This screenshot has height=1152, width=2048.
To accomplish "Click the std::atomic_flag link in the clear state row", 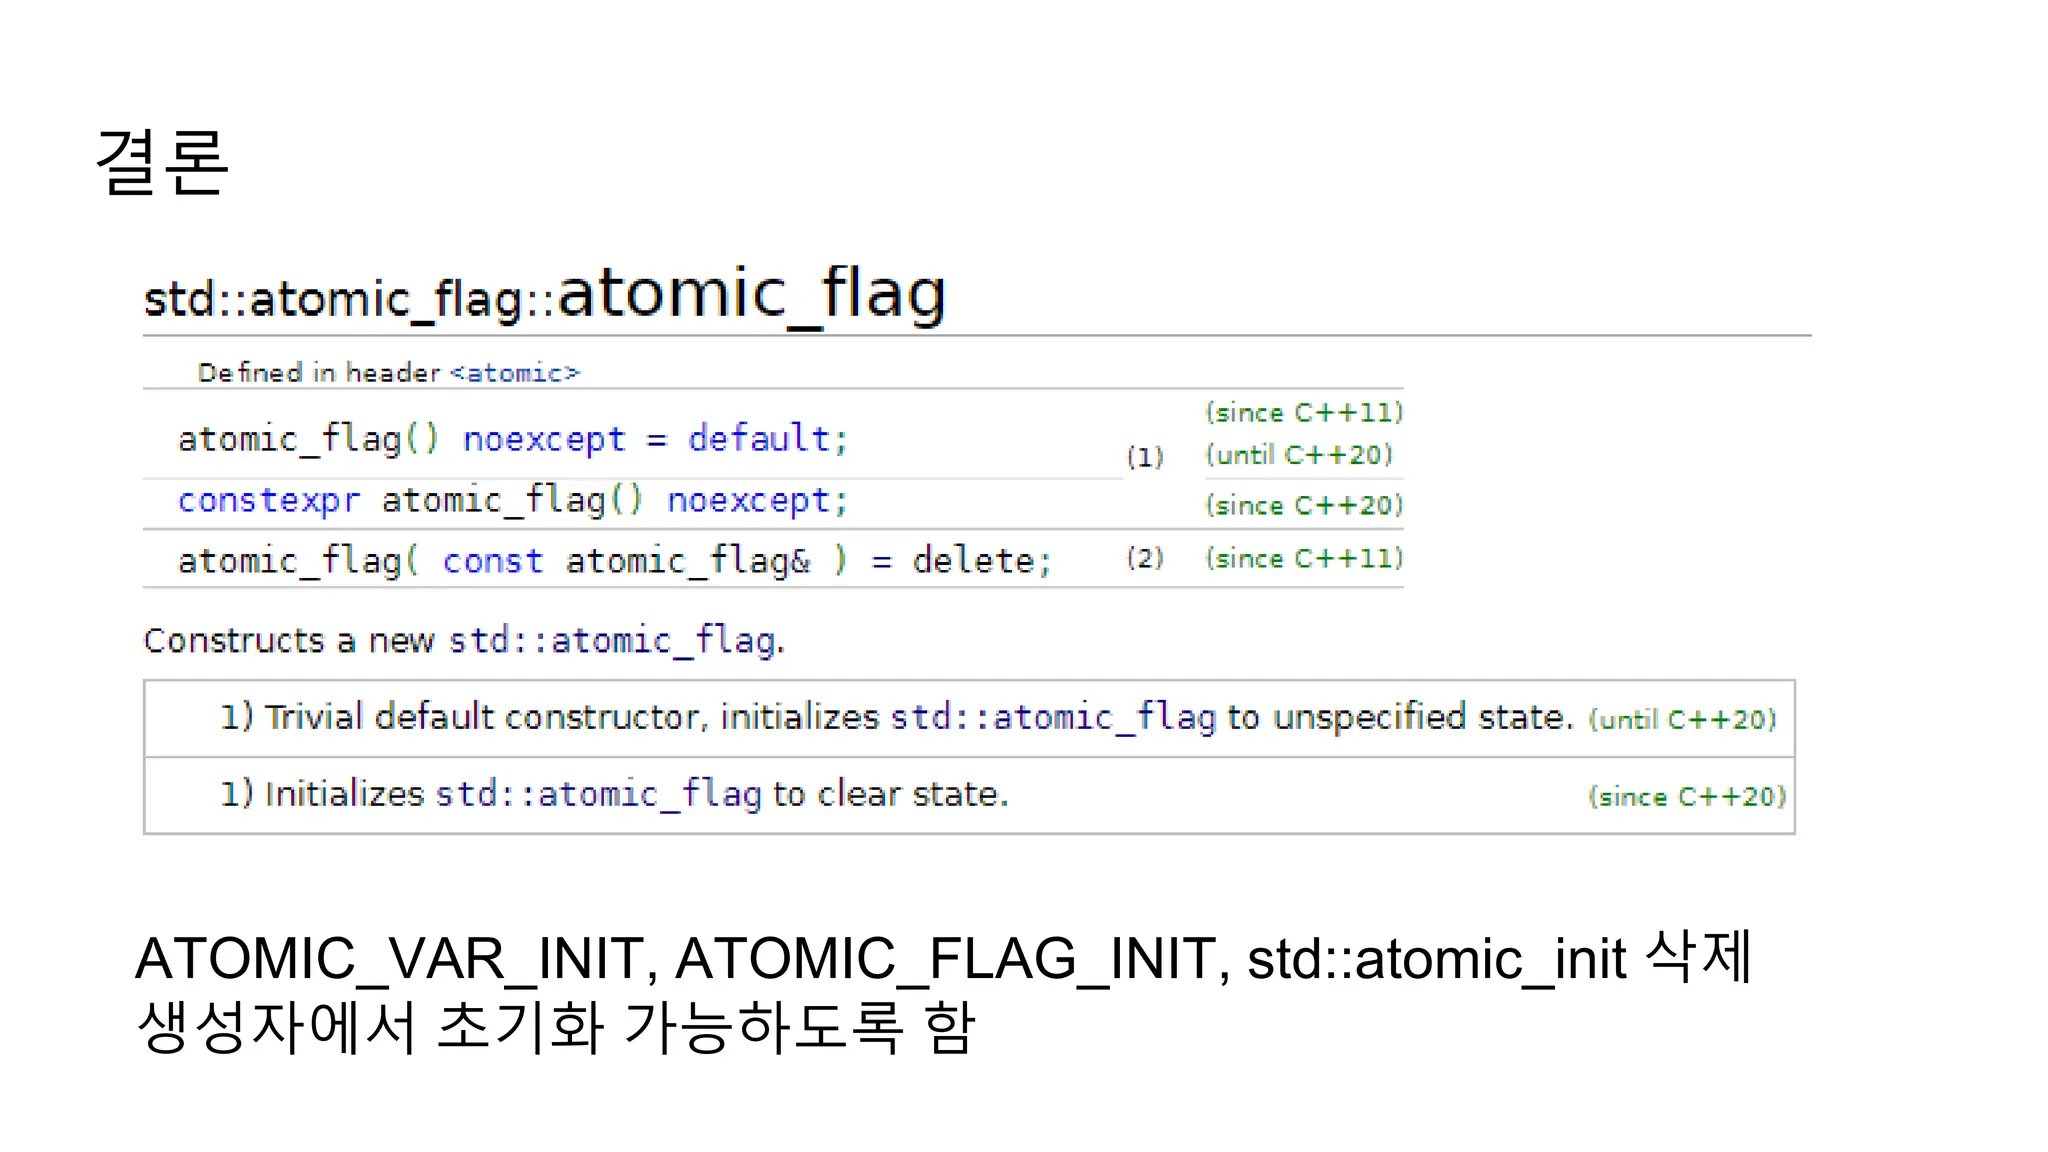I will pyautogui.click(x=598, y=794).
